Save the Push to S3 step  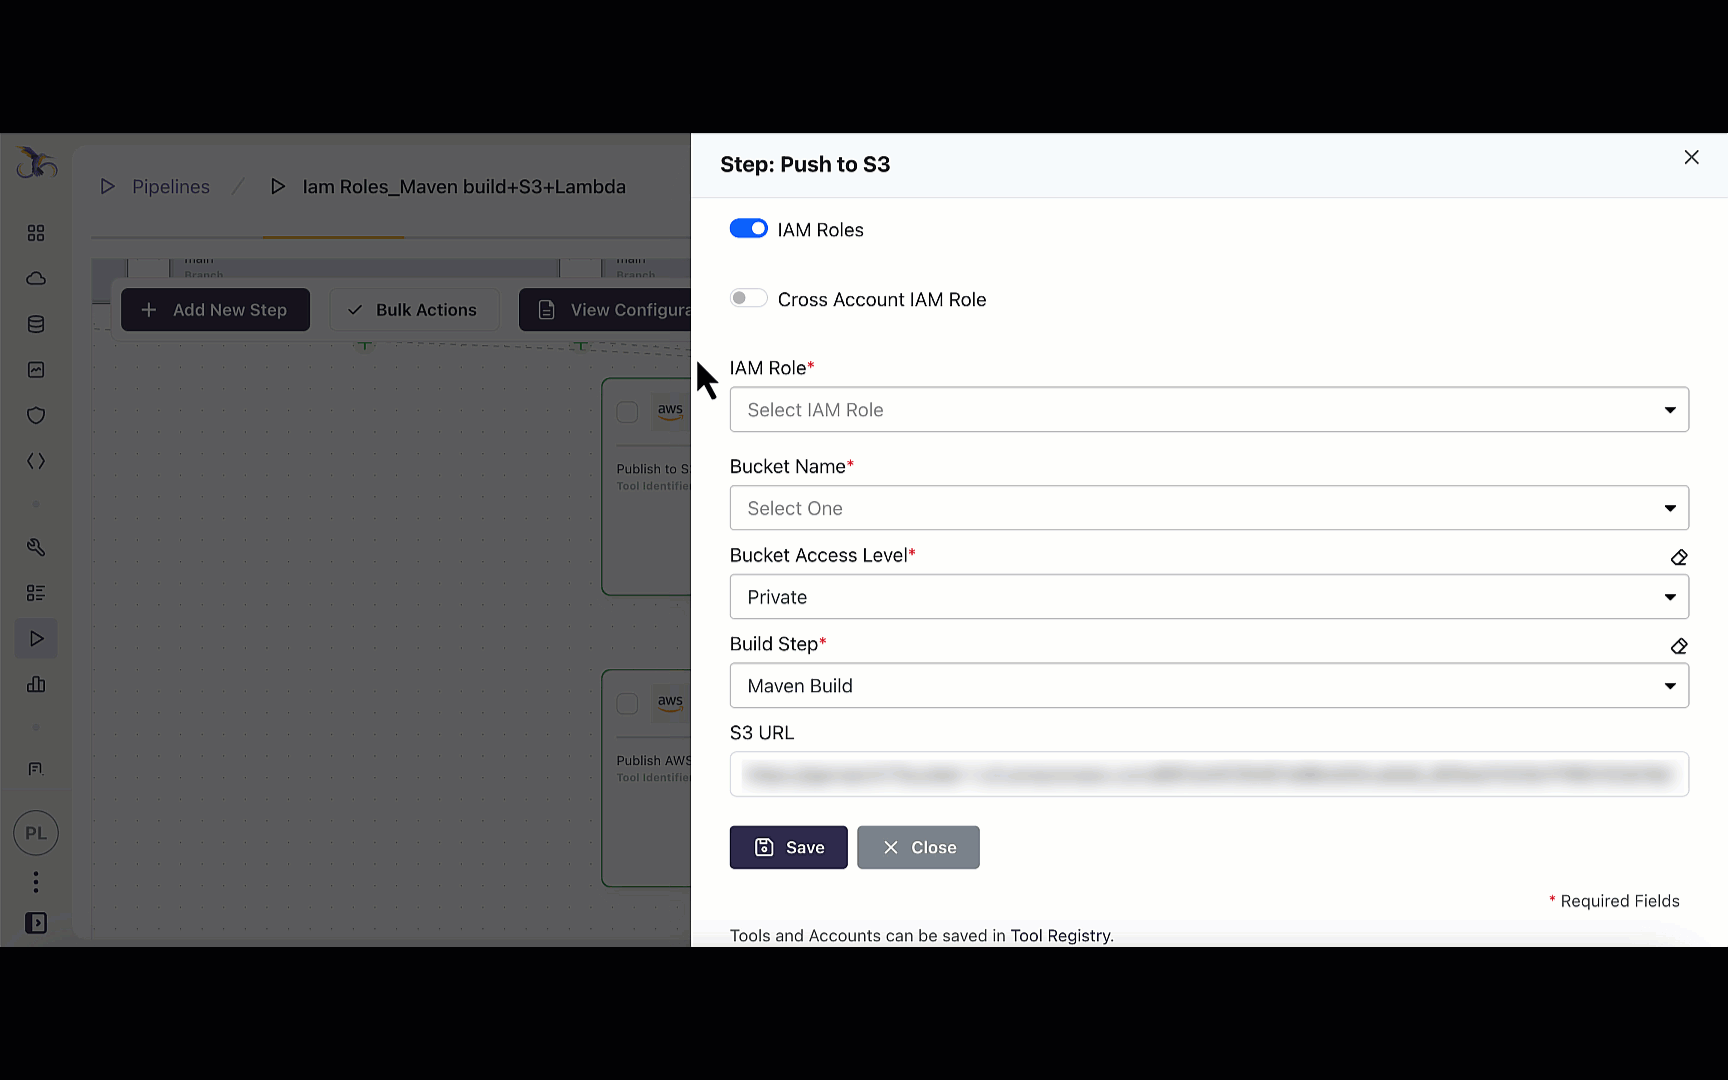click(788, 847)
